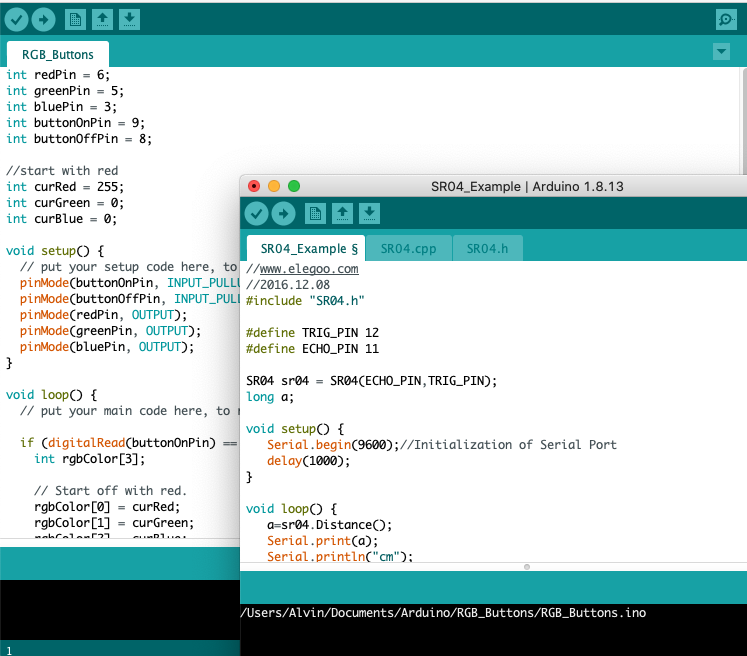Switch to the SR04.cpp tab

tap(408, 248)
